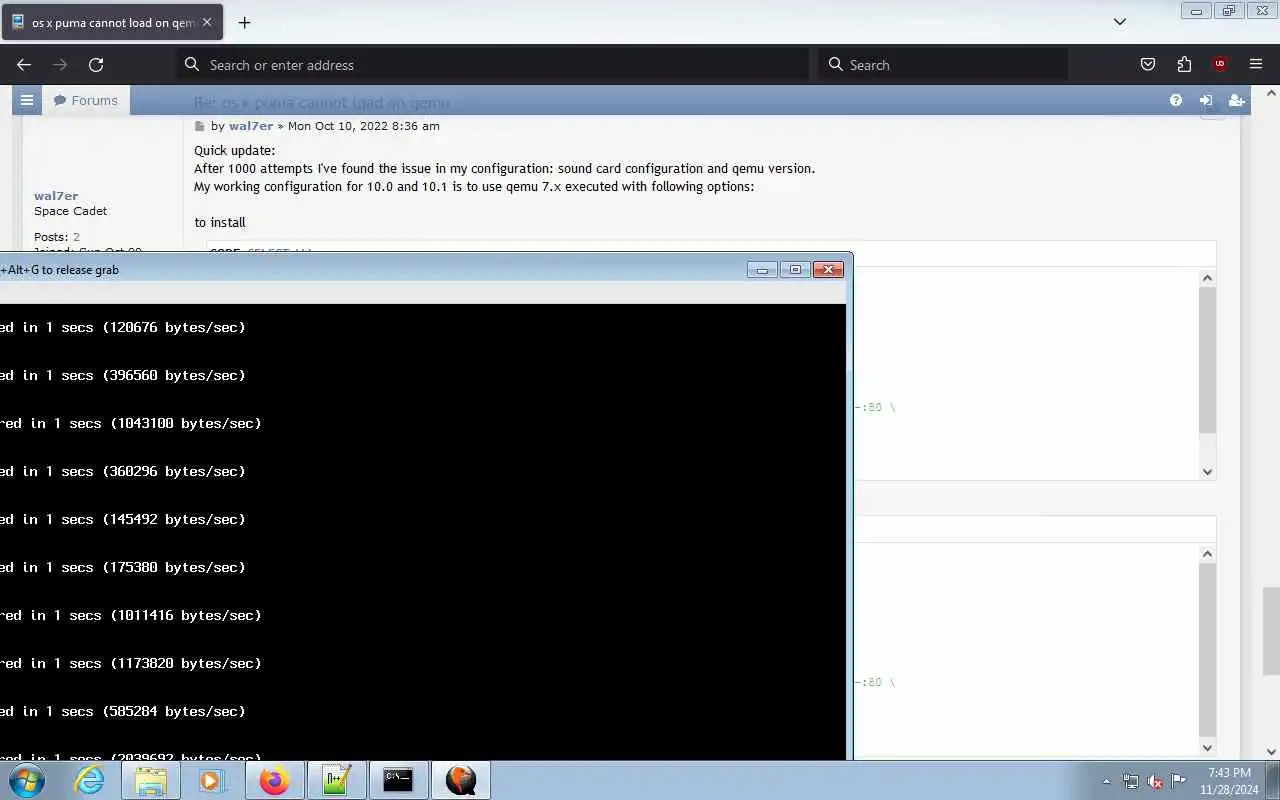
Task: Click the second code box scroll-up arrow
Action: click(x=1208, y=554)
